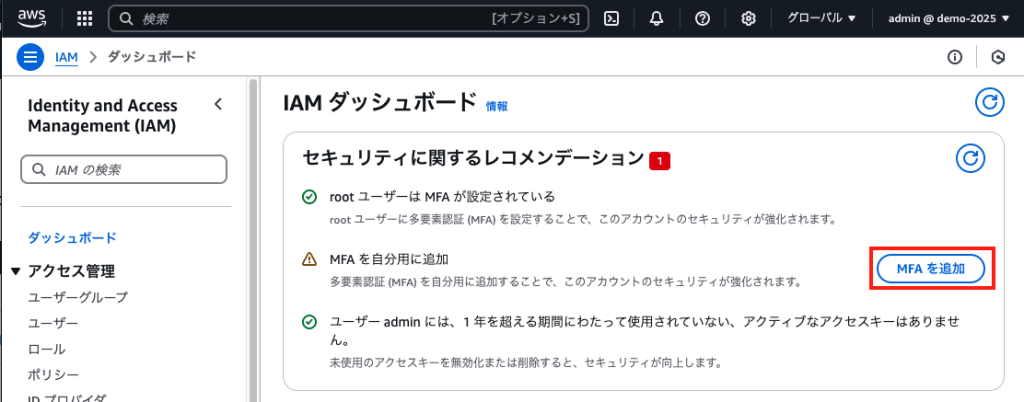Open the services grid menu icon

(x=85, y=18)
